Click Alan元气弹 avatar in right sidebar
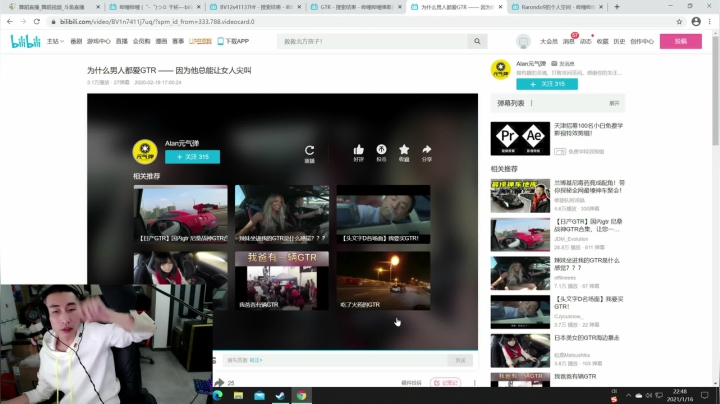This screenshot has height=404, width=720. [501, 70]
